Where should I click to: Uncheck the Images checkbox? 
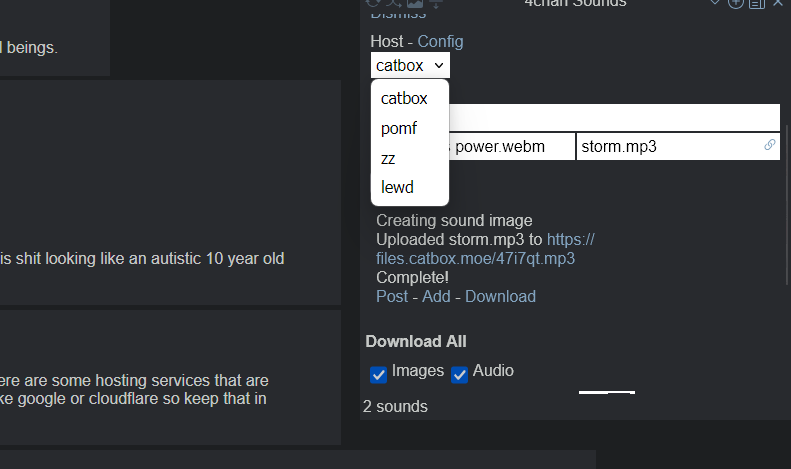(378, 375)
